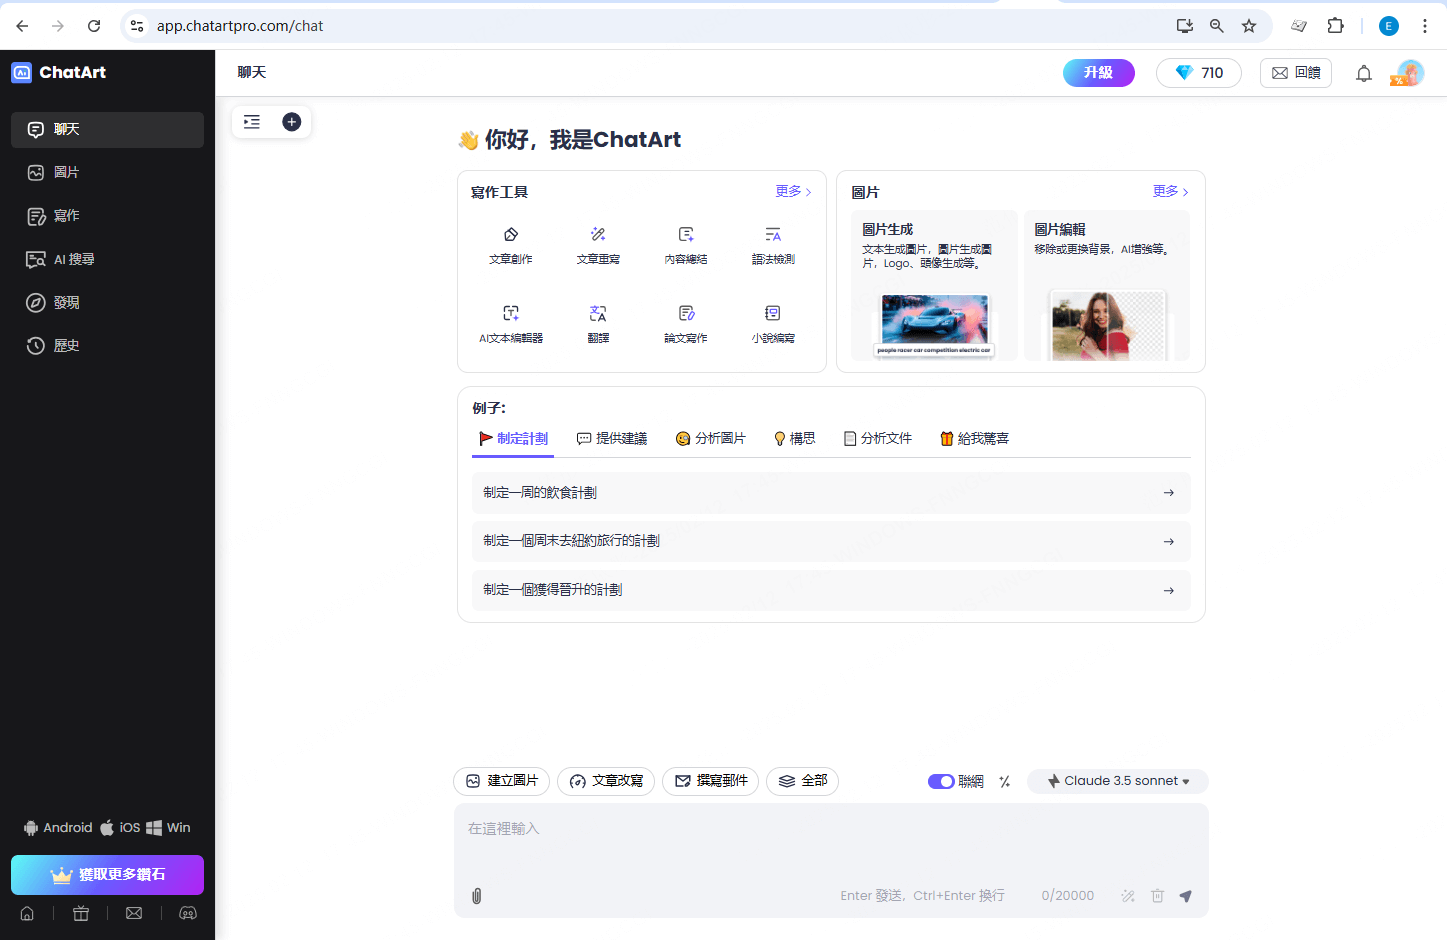Switch to the 給我驚喜 tab

(975, 438)
